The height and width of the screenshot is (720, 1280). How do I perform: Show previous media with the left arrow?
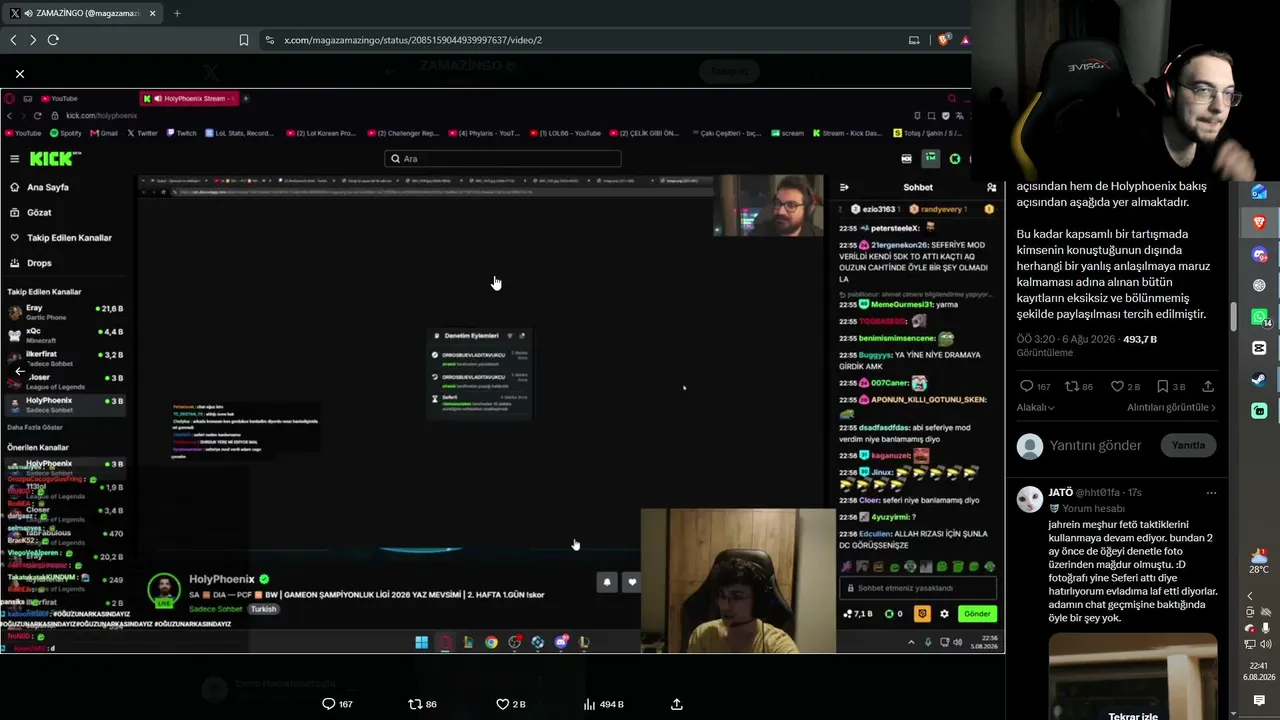click(x=19, y=371)
